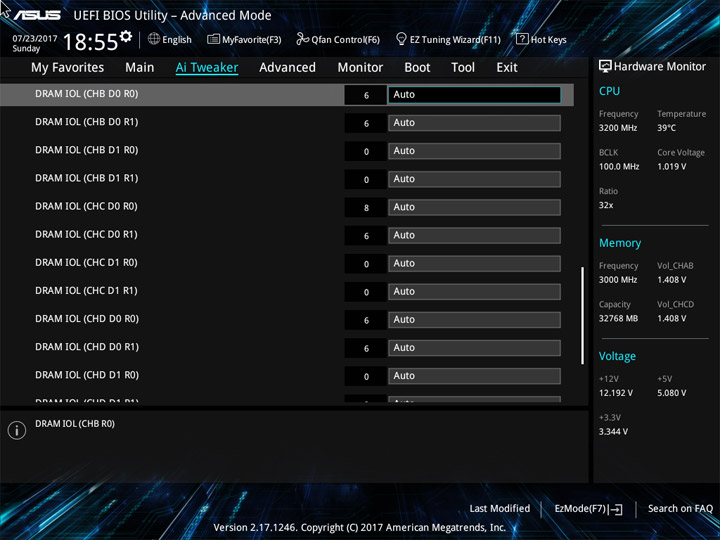Image resolution: width=720 pixels, height=540 pixels.
Task: Click Auto field for DRAM IOL (CHB D1 R1)
Action: point(474,179)
